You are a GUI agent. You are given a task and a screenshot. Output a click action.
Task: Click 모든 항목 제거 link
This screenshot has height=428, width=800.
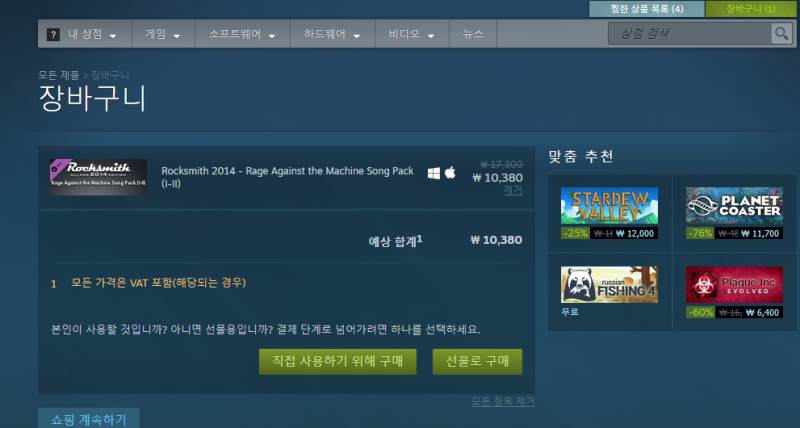503,401
